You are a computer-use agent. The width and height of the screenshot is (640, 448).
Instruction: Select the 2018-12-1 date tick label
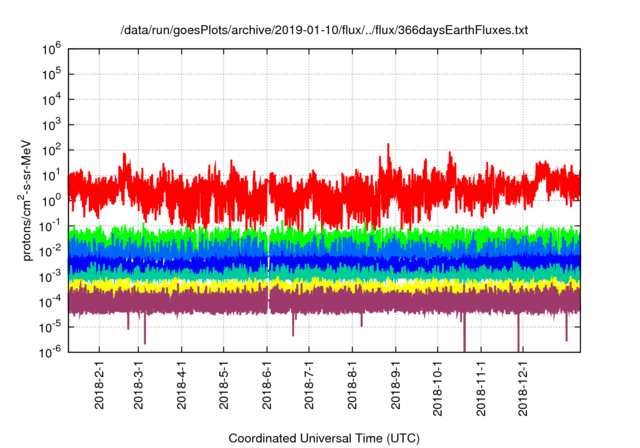pyautogui.click(x=522, y=388)
